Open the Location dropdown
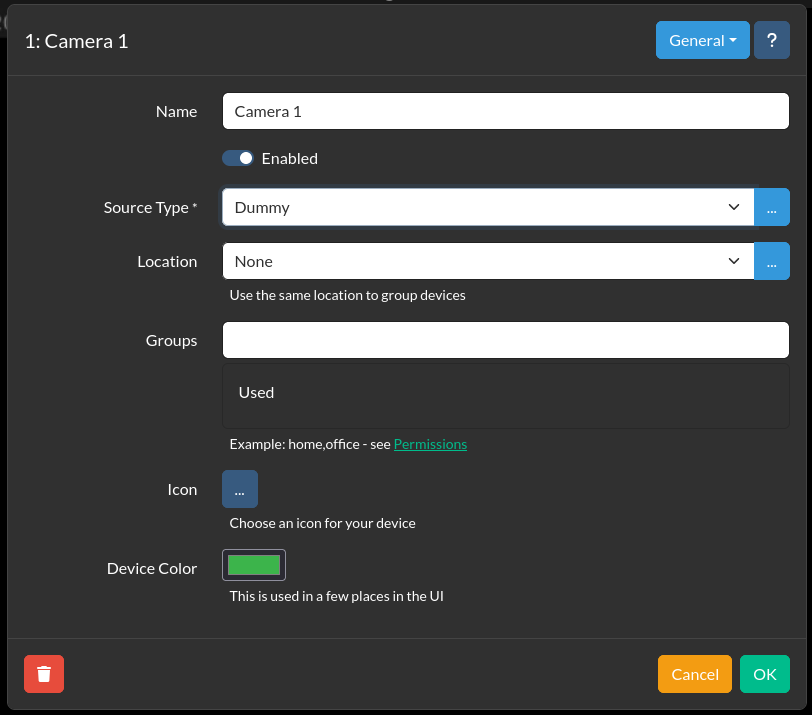 click(488, 261)
